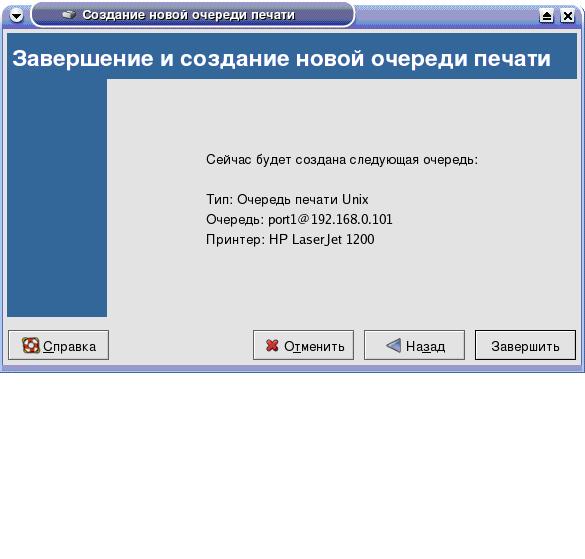
Task: Shade the window with the up-arrow button
Action: tap(547, 16)
